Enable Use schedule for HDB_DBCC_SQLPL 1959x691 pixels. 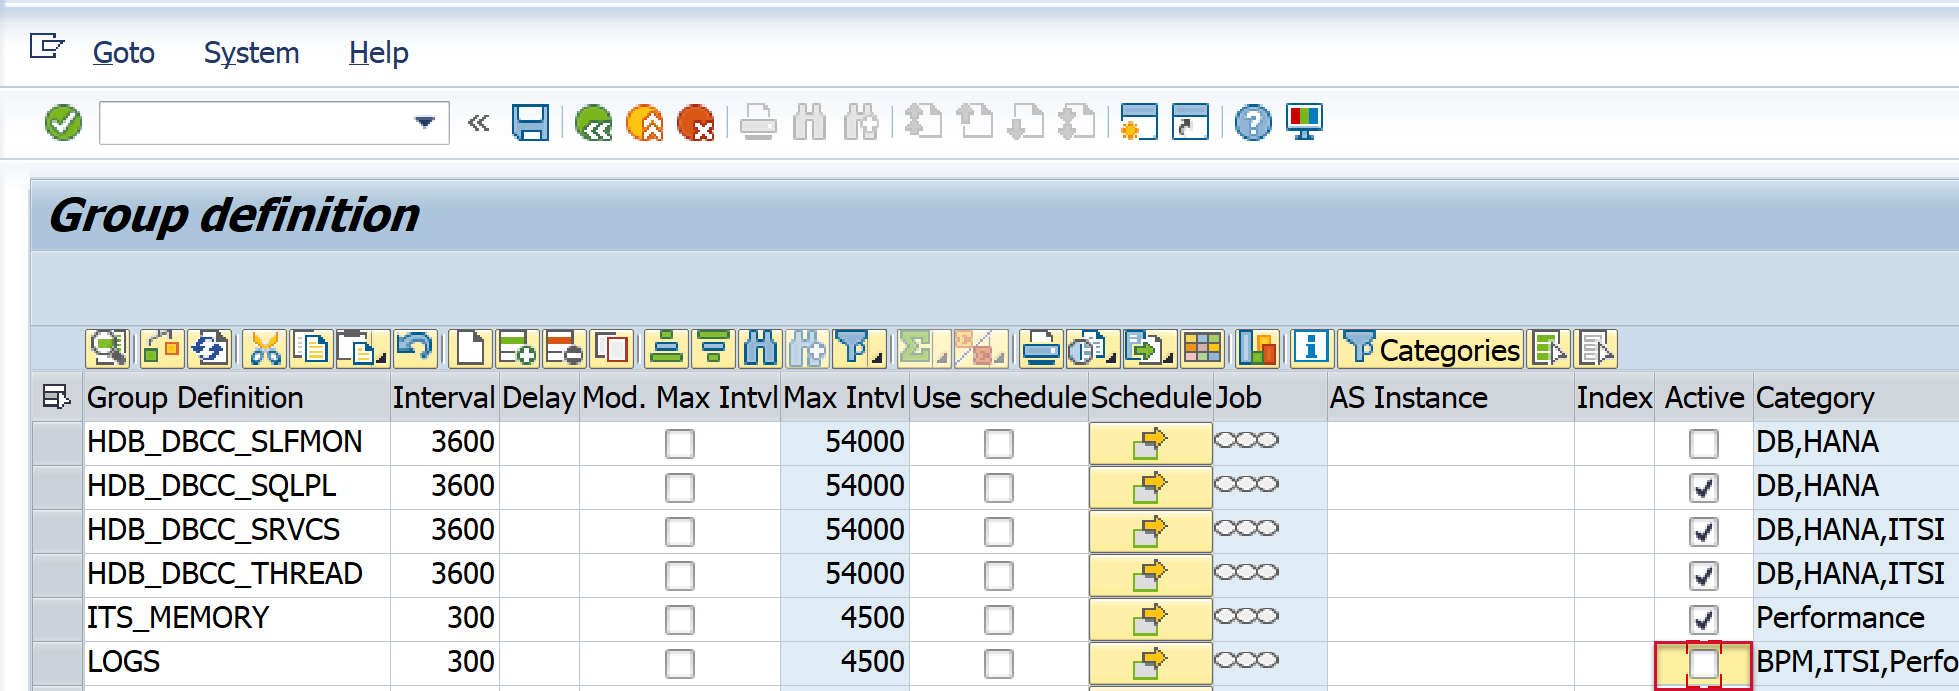pos(998,487)
